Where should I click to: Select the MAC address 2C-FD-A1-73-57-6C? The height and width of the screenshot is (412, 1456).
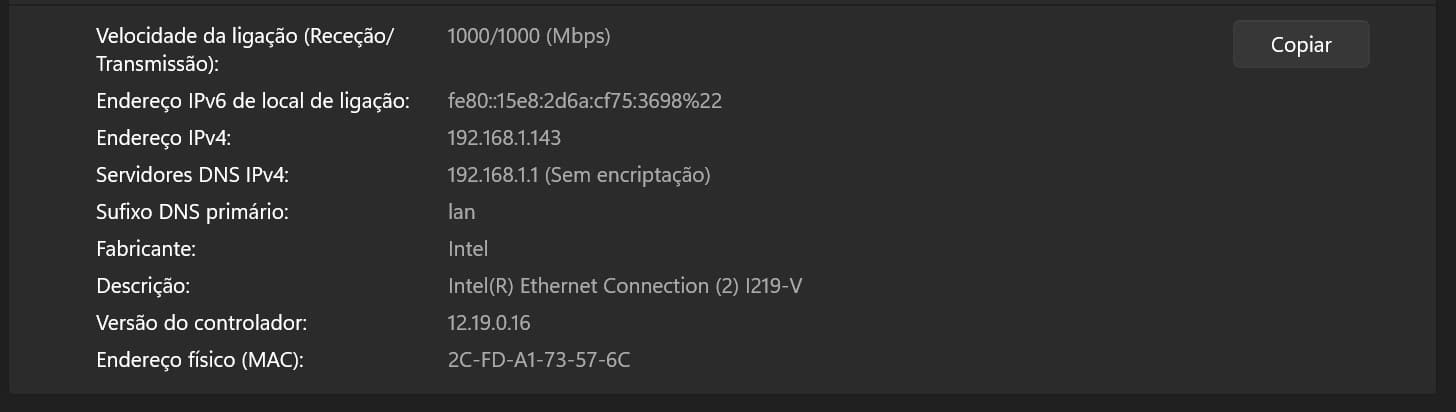539,360
